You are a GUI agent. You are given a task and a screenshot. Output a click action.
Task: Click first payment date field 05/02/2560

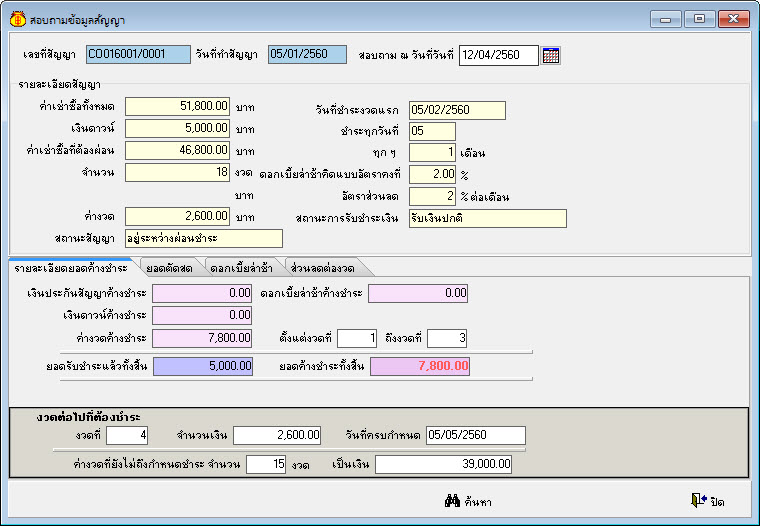[457, 111]
